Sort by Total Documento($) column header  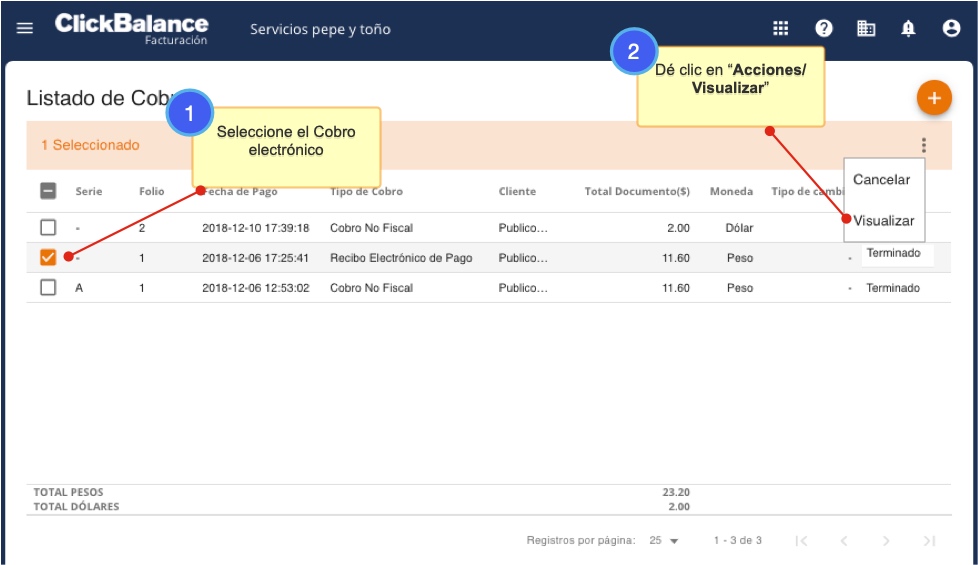(637, 191)
